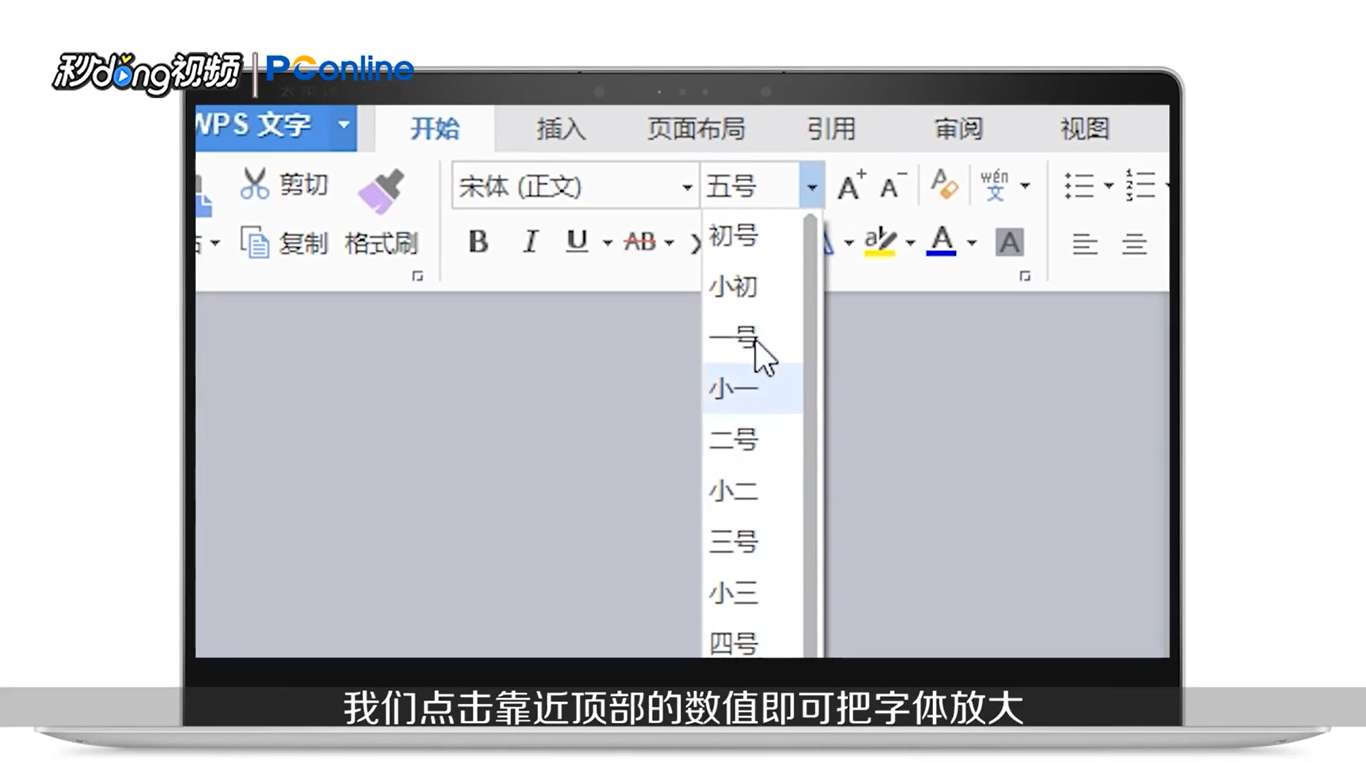Select font size 小三
The image size is (1366, 768).
pos(752,593)
